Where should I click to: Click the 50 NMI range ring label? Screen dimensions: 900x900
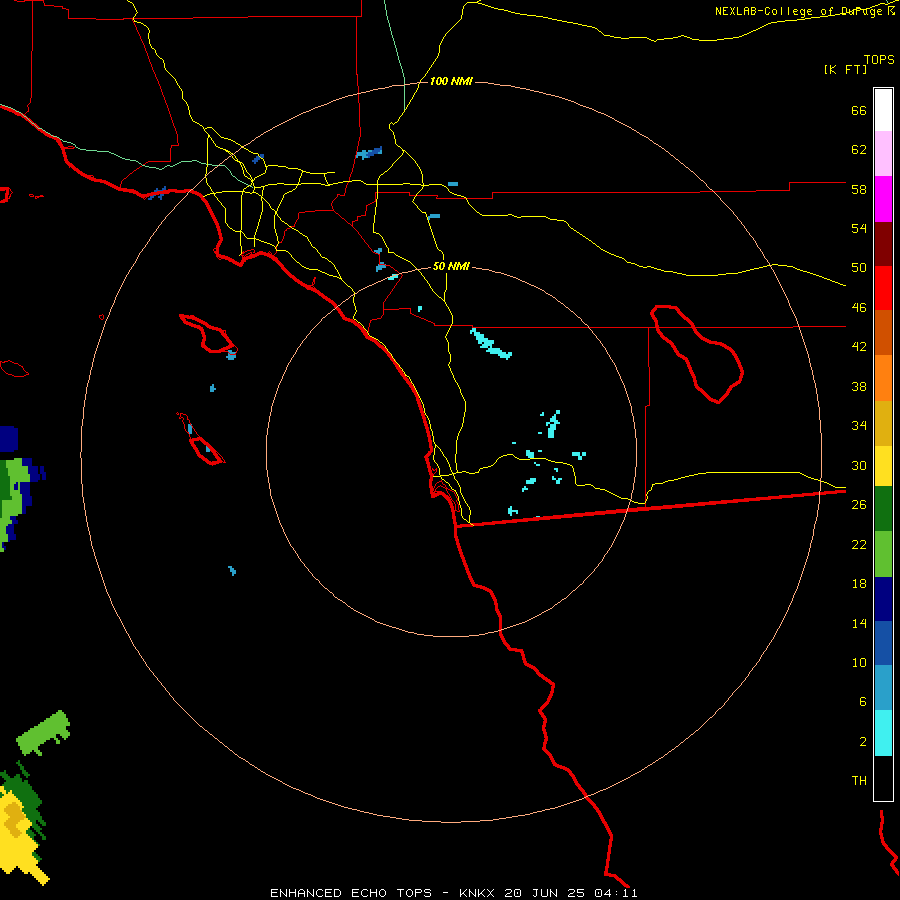pos(451,266)
